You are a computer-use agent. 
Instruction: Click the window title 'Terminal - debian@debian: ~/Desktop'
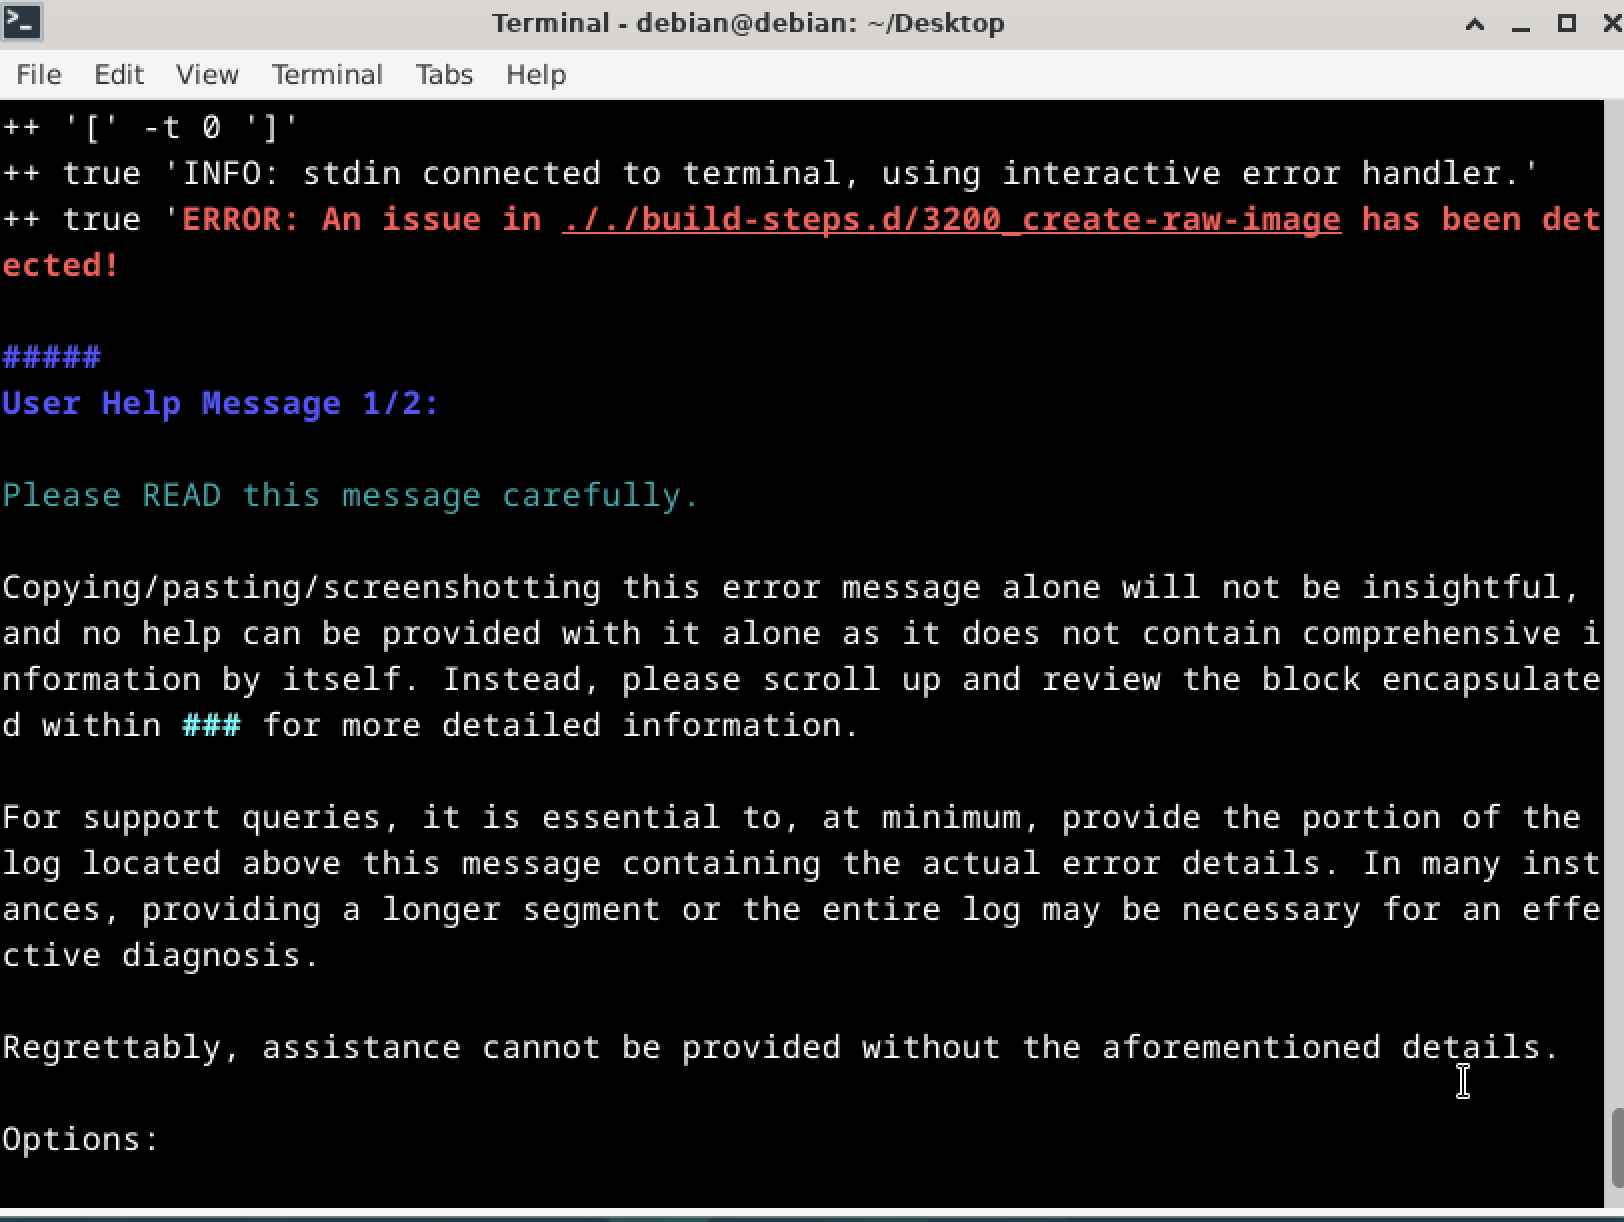click(748, 23)
